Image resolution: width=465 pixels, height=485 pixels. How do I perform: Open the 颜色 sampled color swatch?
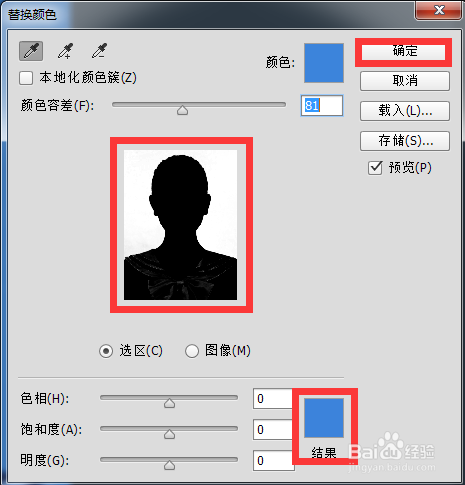(x=324, y=63)
